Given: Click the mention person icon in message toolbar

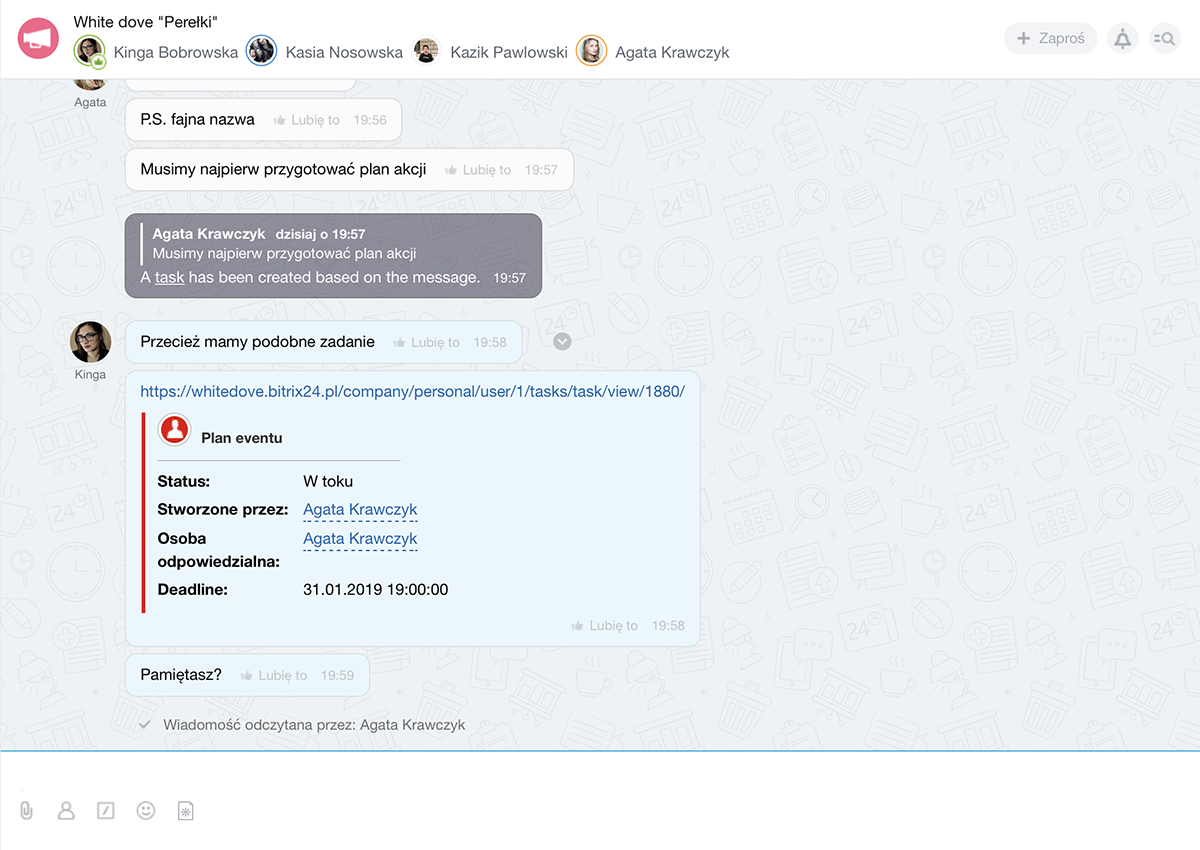Looking at the screenshot, I should (x=66, y=811).
